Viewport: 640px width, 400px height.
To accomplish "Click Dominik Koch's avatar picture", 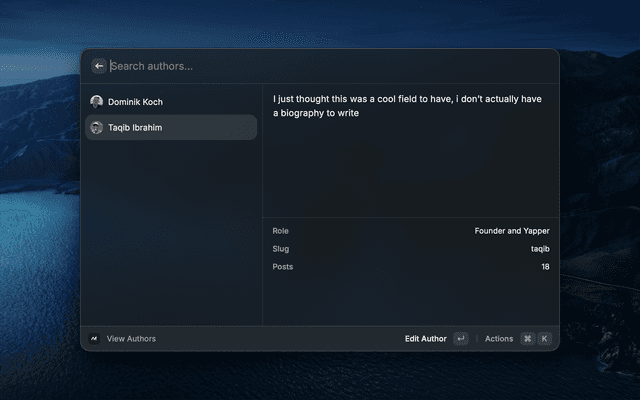I will (x=97, y=102).
